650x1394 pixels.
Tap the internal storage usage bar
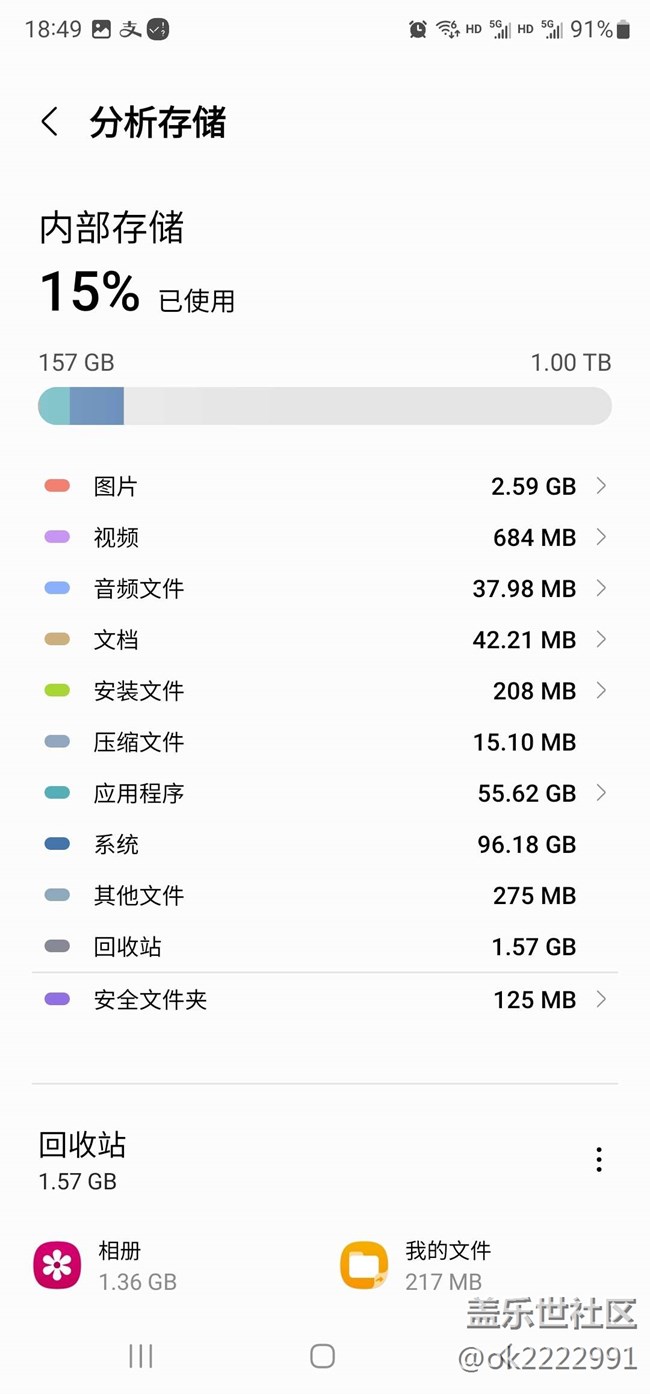[324, 406]
